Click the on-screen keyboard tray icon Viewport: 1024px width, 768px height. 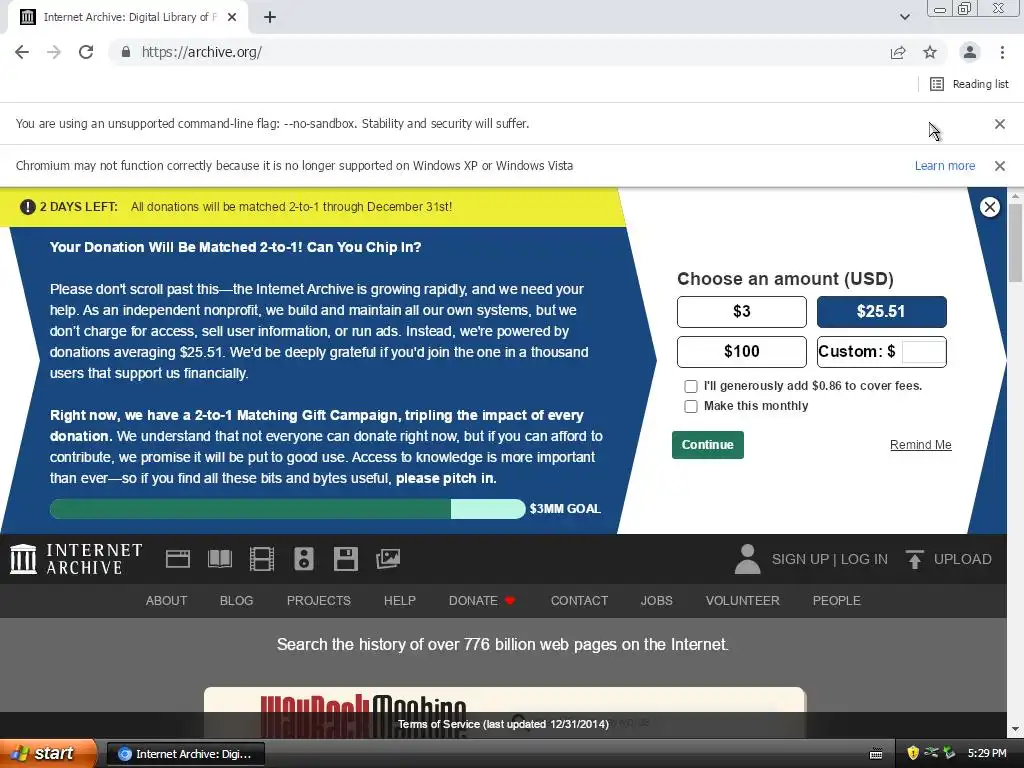(x=876, y=754)
